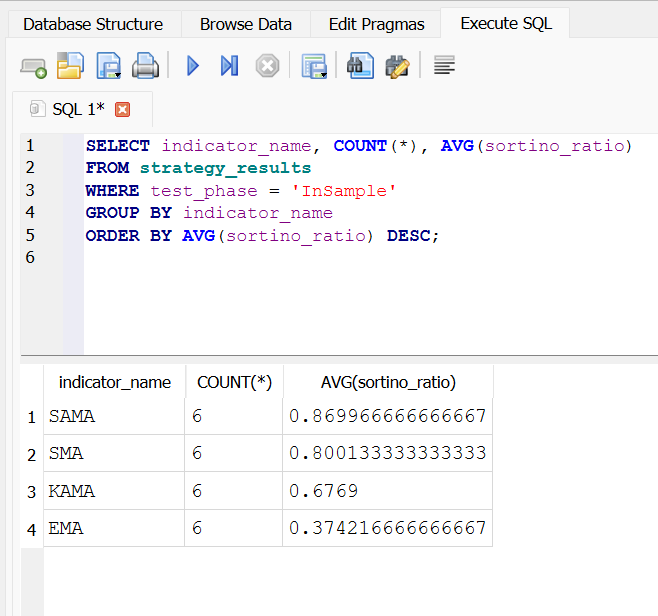
Task: Select COUNT cell in SAMA row
Action: [233, 417]
